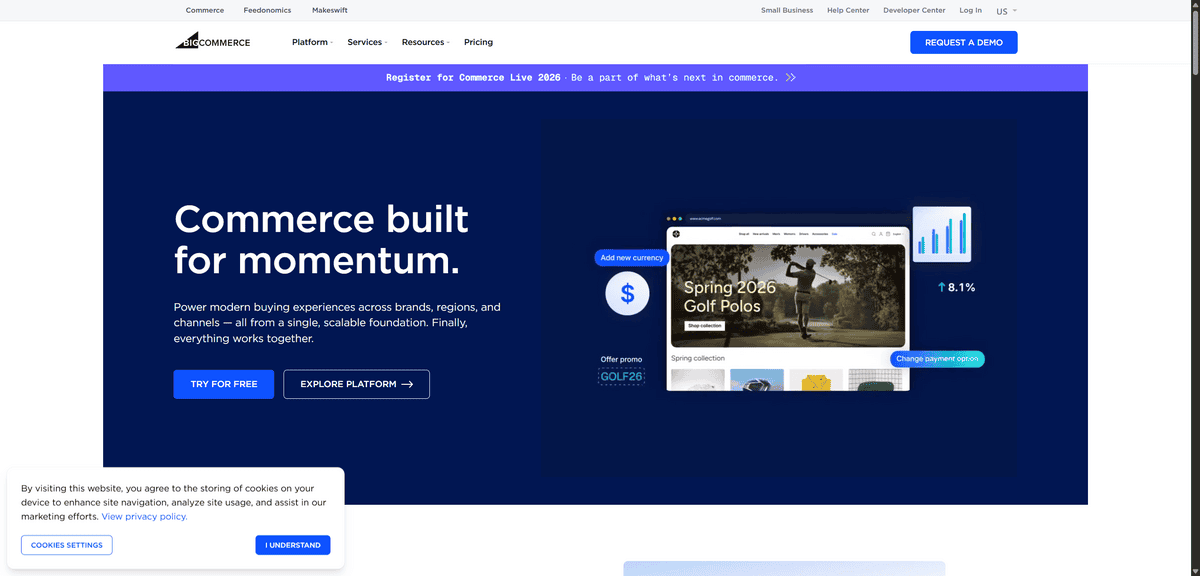Click the TRY FOR FREE button
The height and width of the screenshot is (576, 1200).
tap(223, 384)
